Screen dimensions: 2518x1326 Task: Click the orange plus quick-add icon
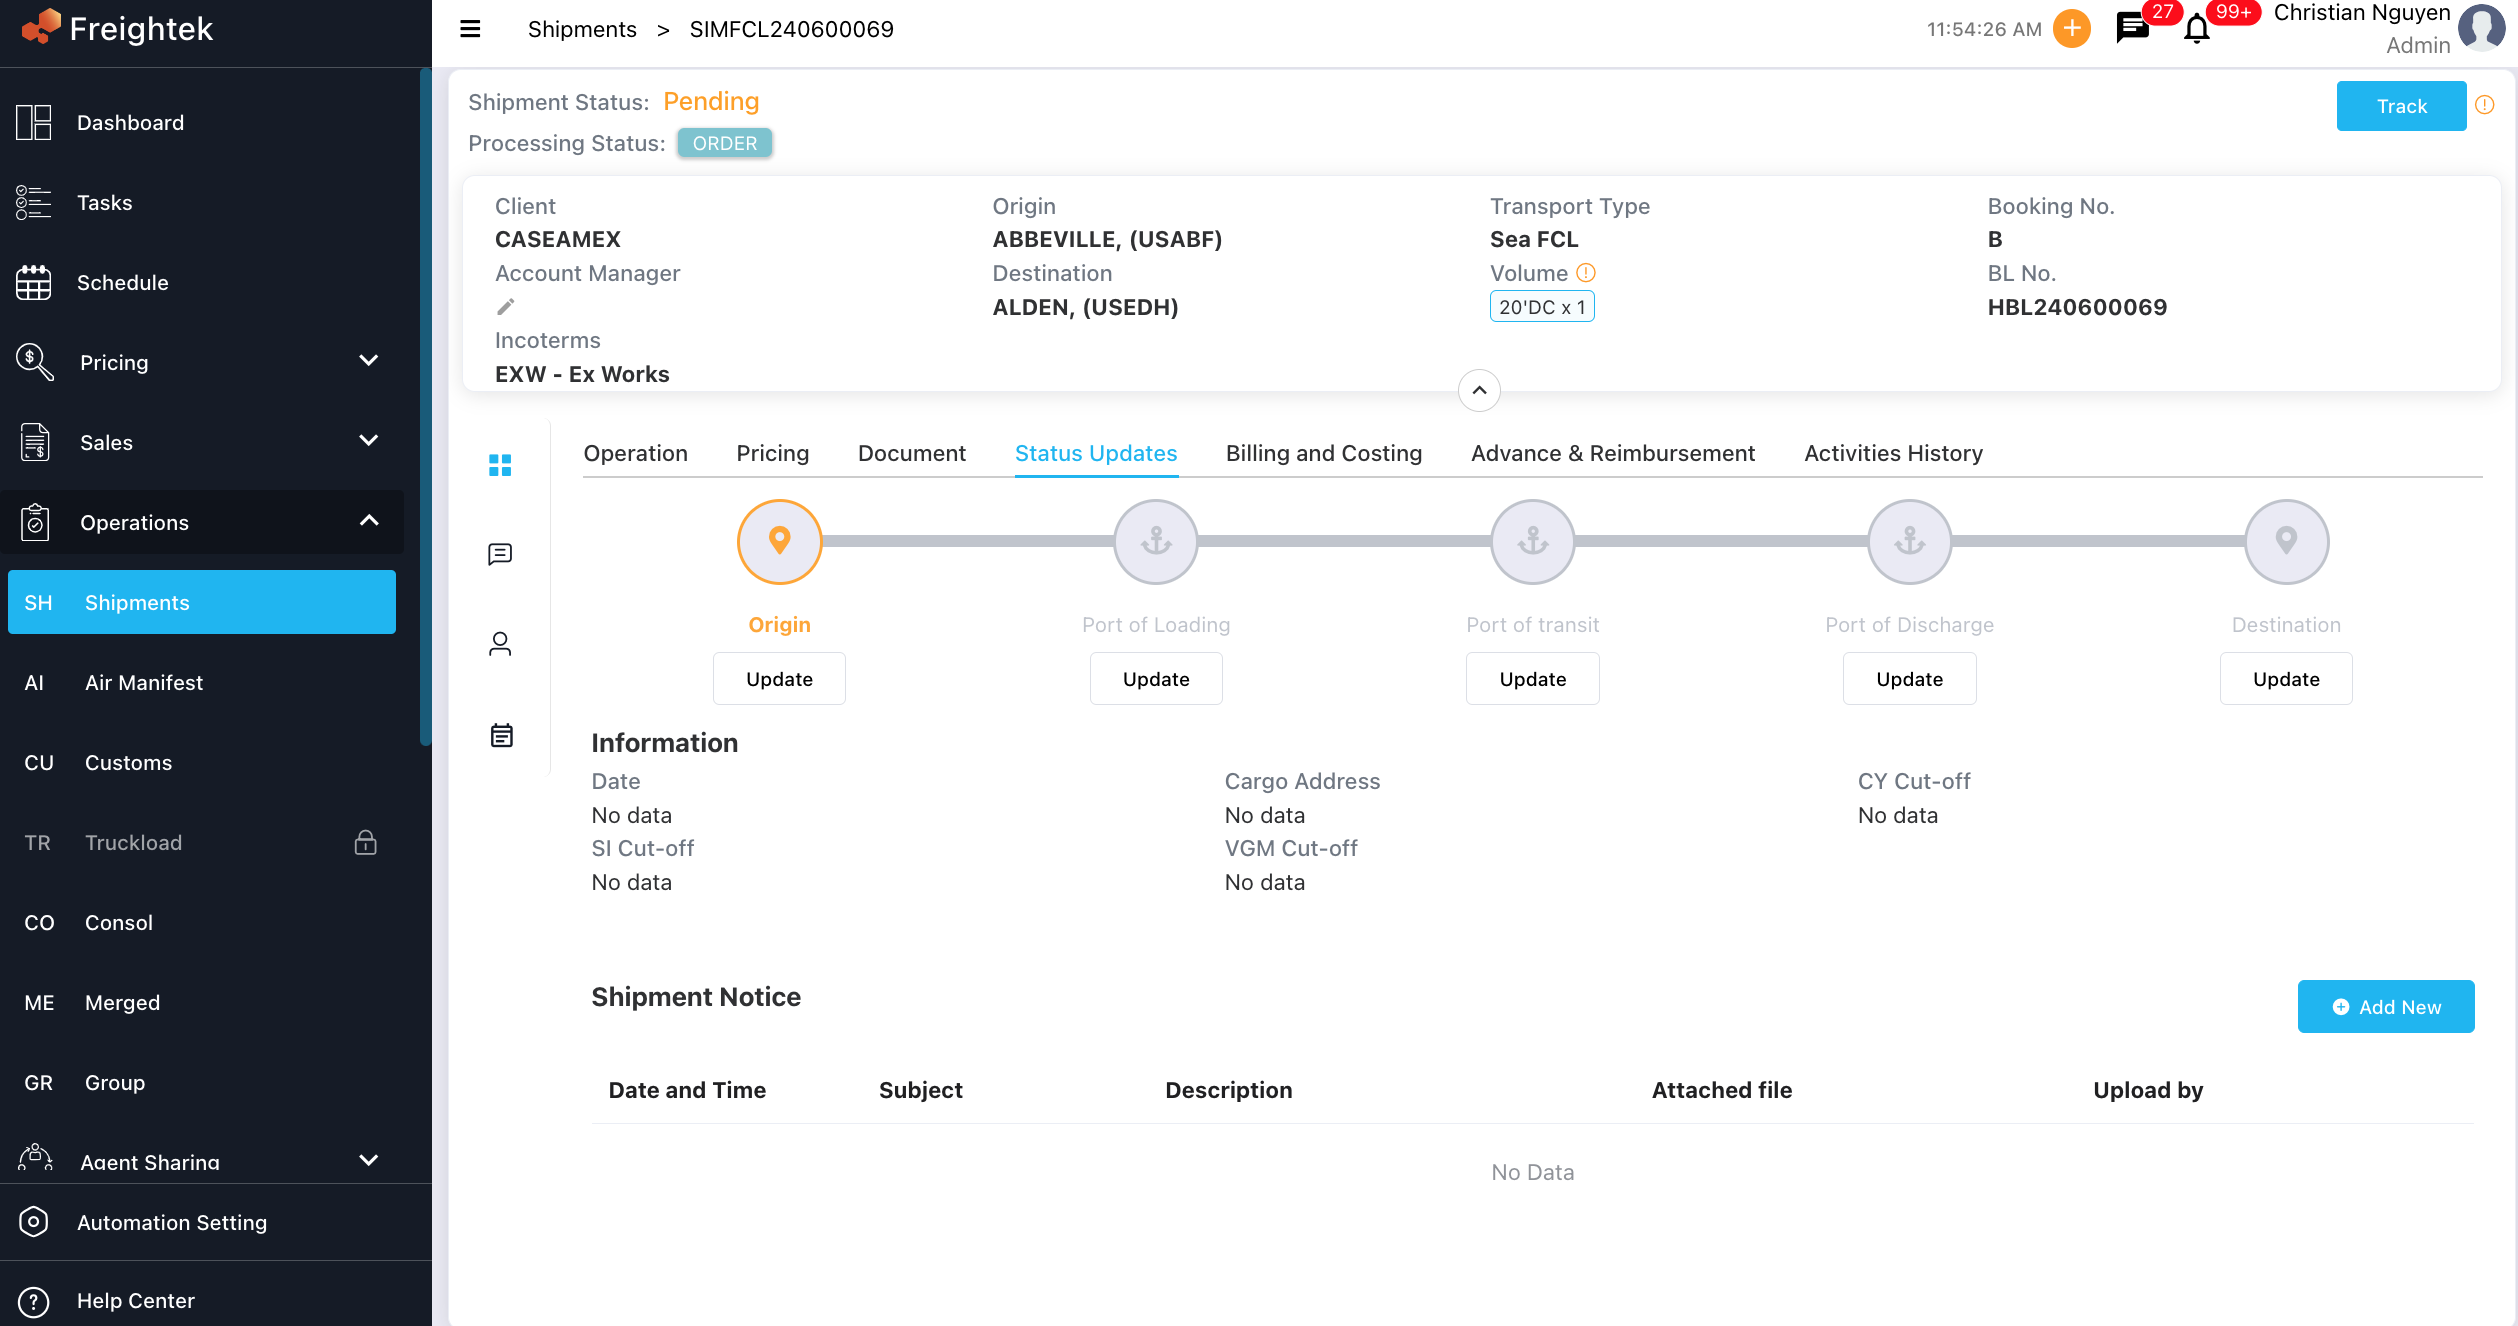pos(2072,29)
